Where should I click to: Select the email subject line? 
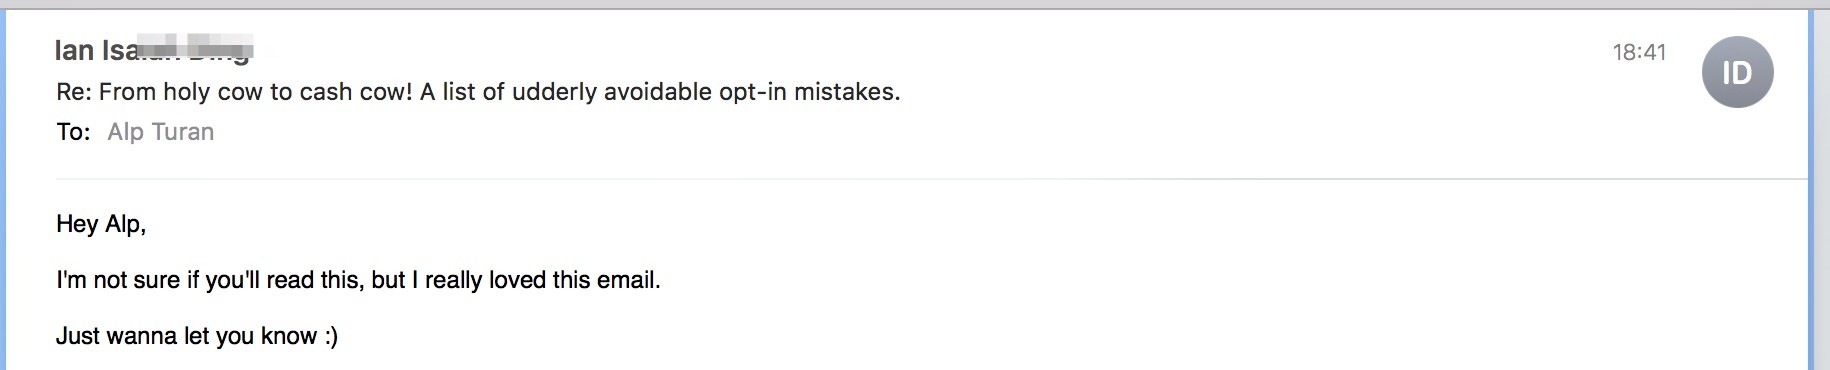(478, 92)
